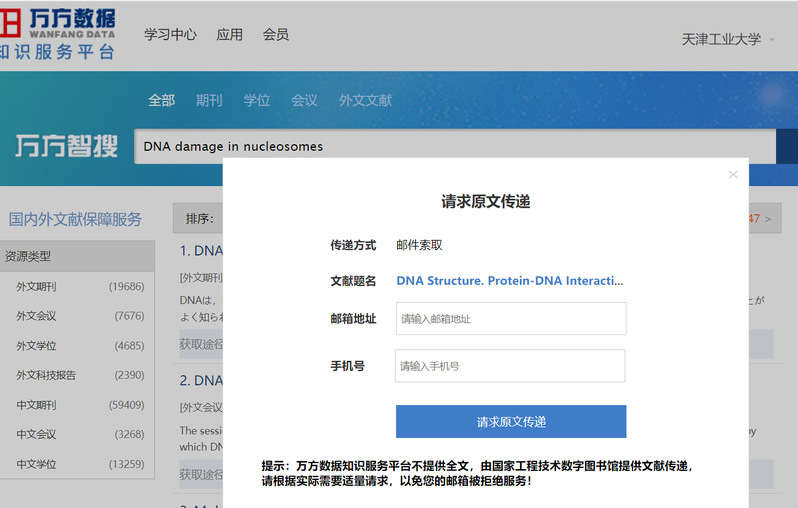This screenshot has height=508, width=798.
Task: Open the 学习中心 menu
Action: point(170,34)
